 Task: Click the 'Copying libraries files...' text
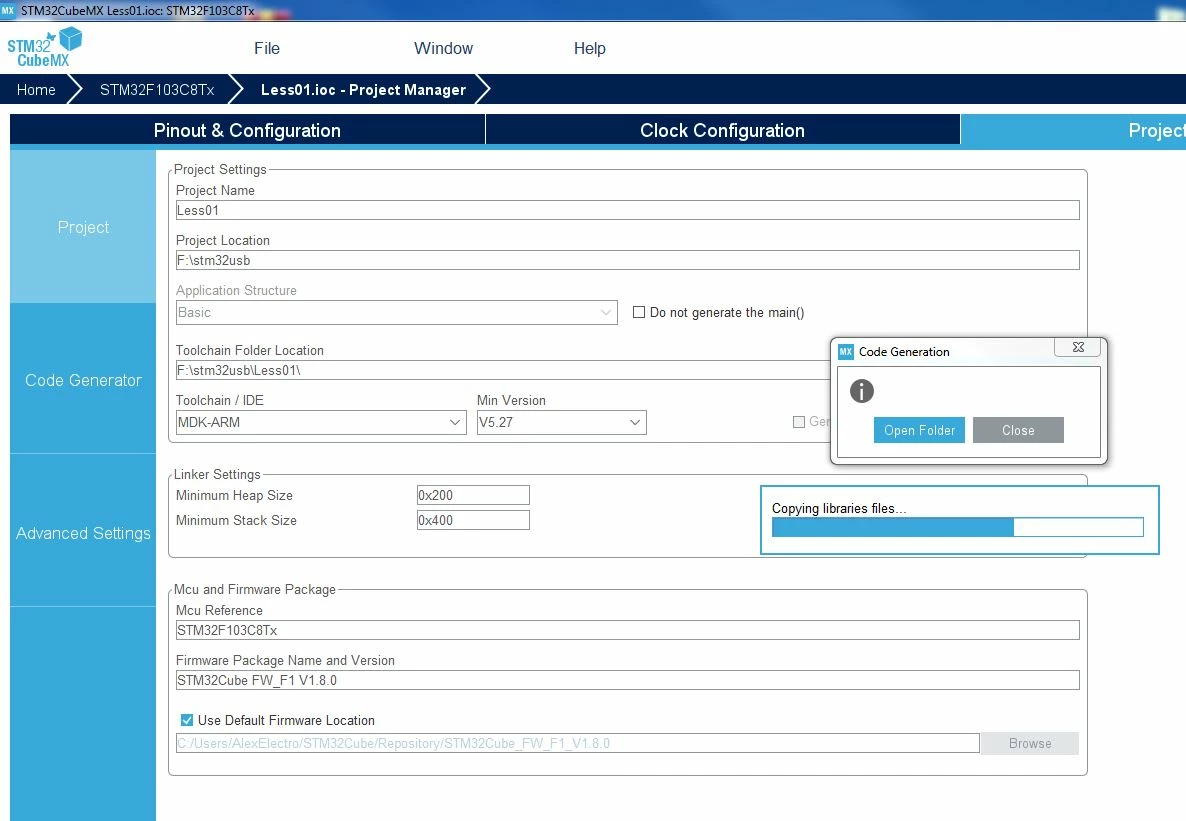839,508
